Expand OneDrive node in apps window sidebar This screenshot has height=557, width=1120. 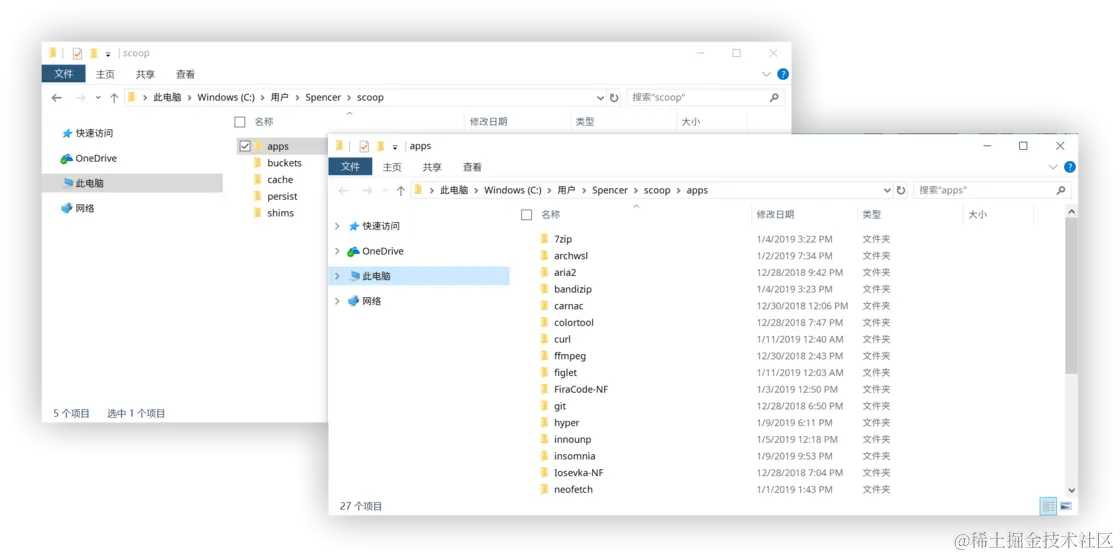(337, 251)
